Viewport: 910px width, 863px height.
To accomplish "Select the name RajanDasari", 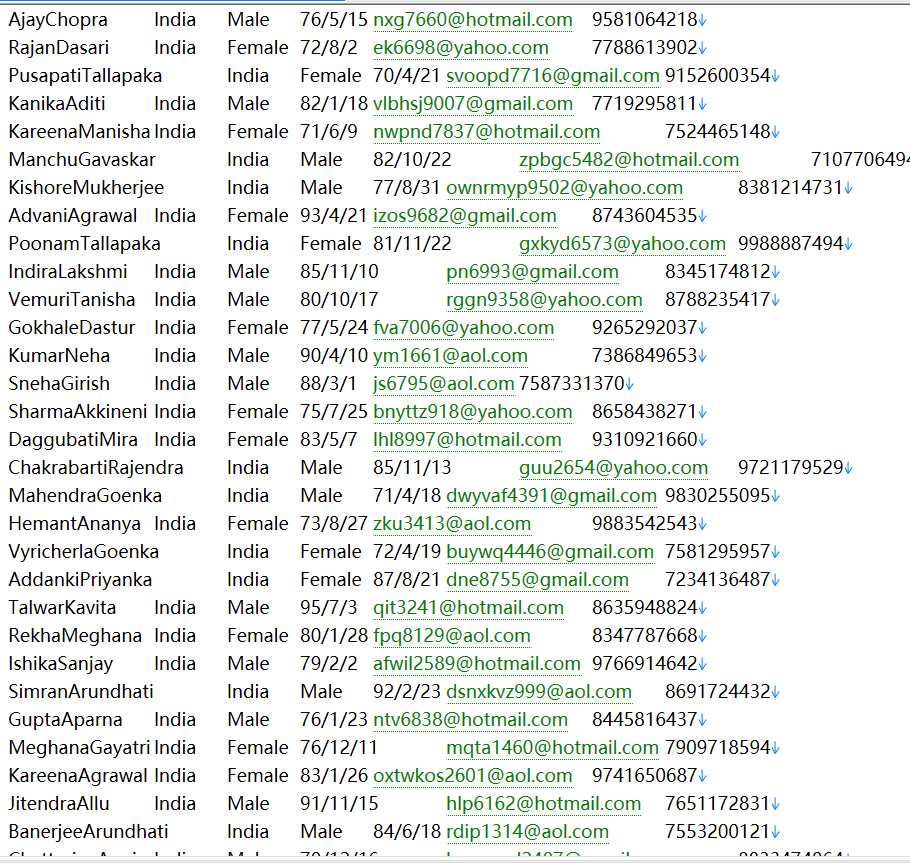I will coord(59,48).
